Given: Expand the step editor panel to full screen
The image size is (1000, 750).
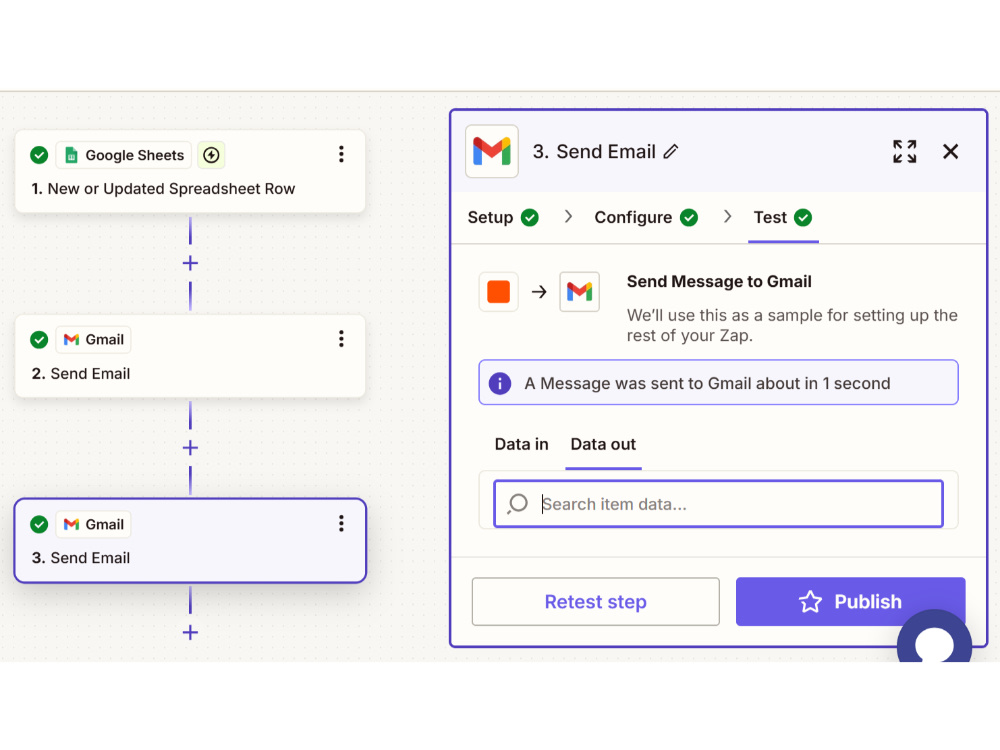Looking at the screenshot, I should pyautogui.click(x=904, y=152).
